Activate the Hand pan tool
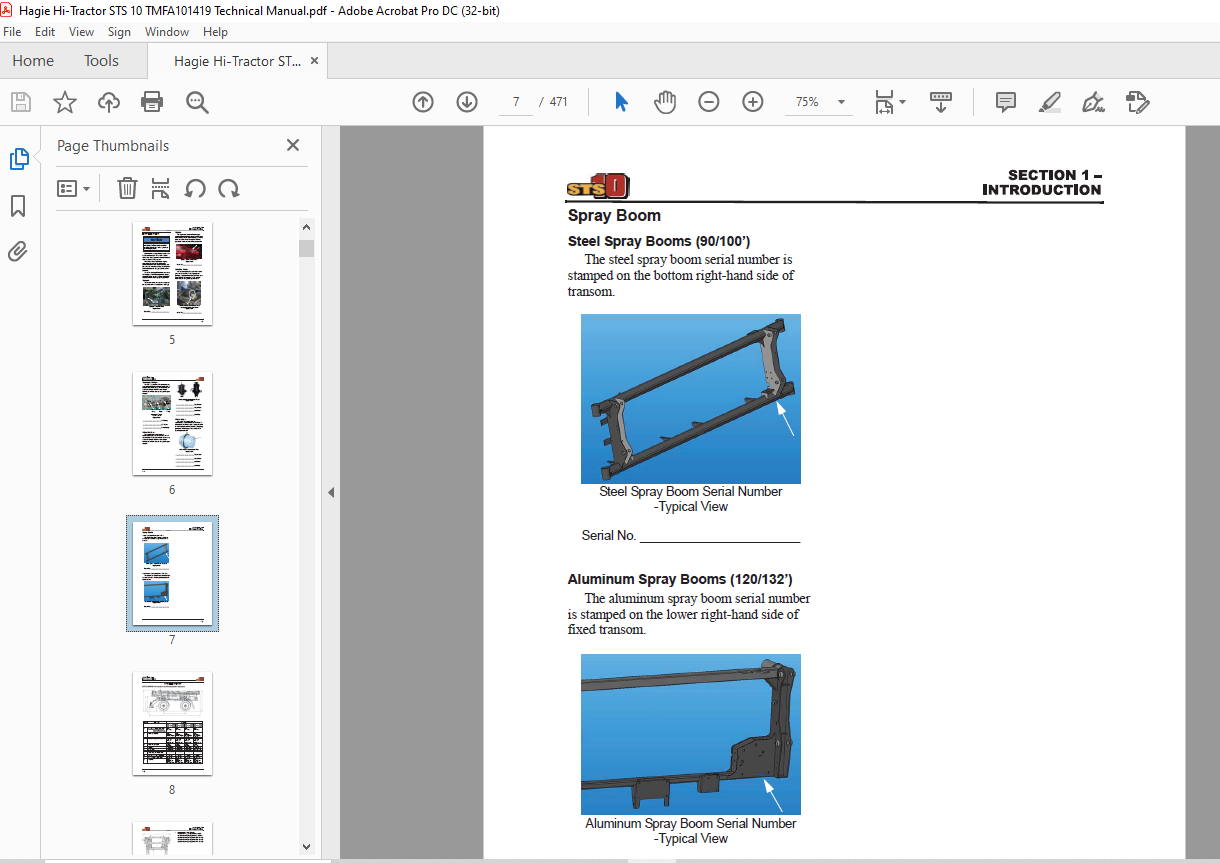 click(x=665, y=102)
